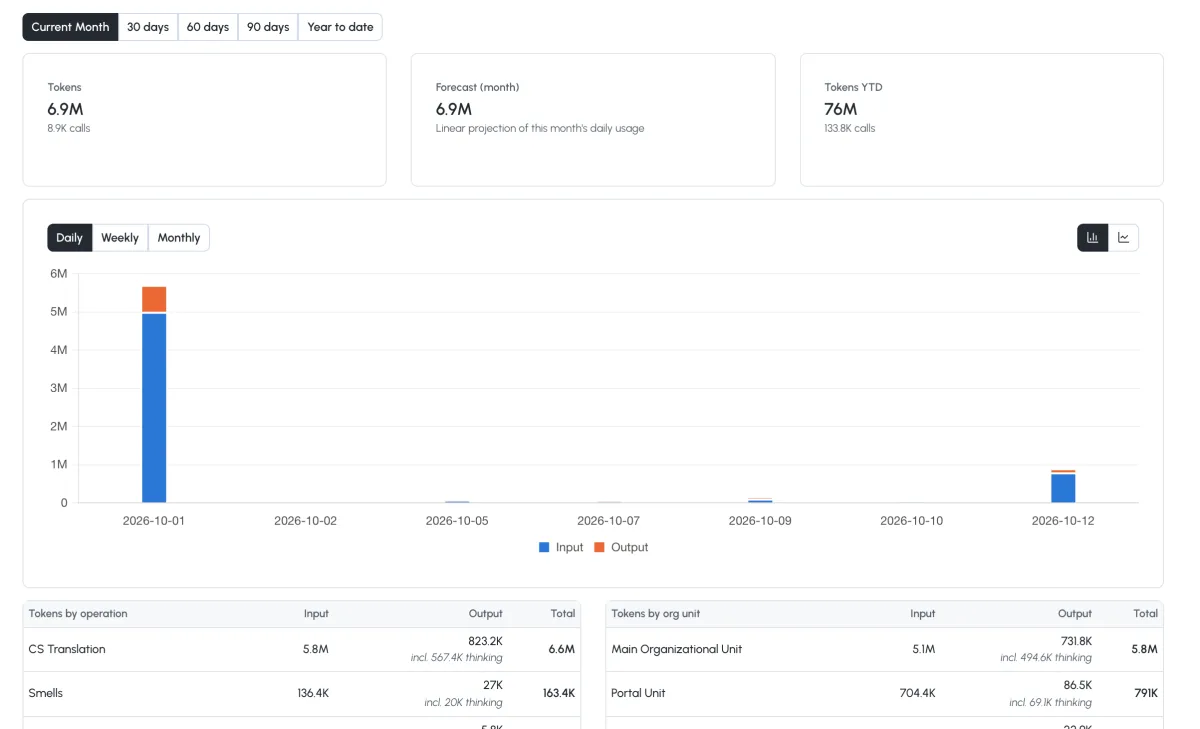Click the blue bar for 2026-10-12
This screenshot has width=1200, height=729.
click(1063, 488)
